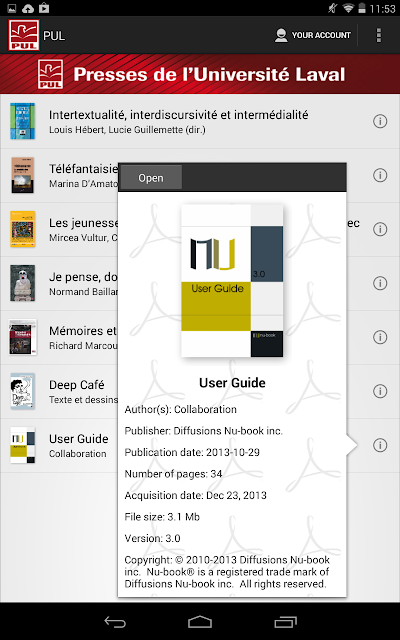Image resolution: width=400 pixels, height=640 pixels.
Task: Open Deep Café book cover thumbnail
Action: coord(22,391)
